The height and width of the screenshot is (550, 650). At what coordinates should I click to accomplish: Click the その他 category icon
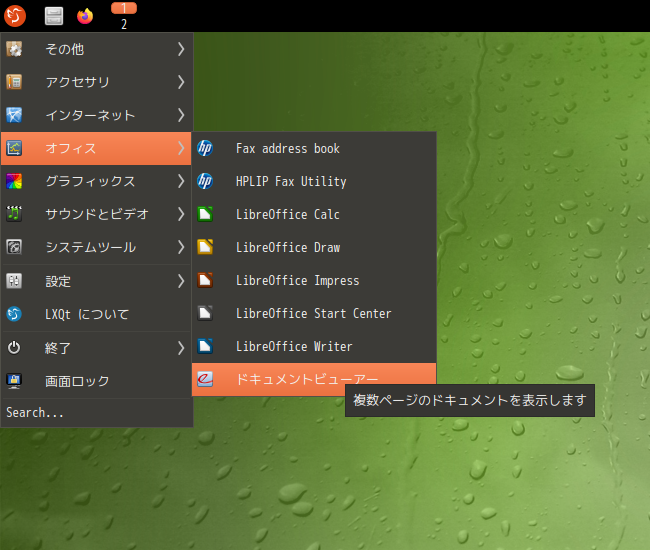click(14, 49)
